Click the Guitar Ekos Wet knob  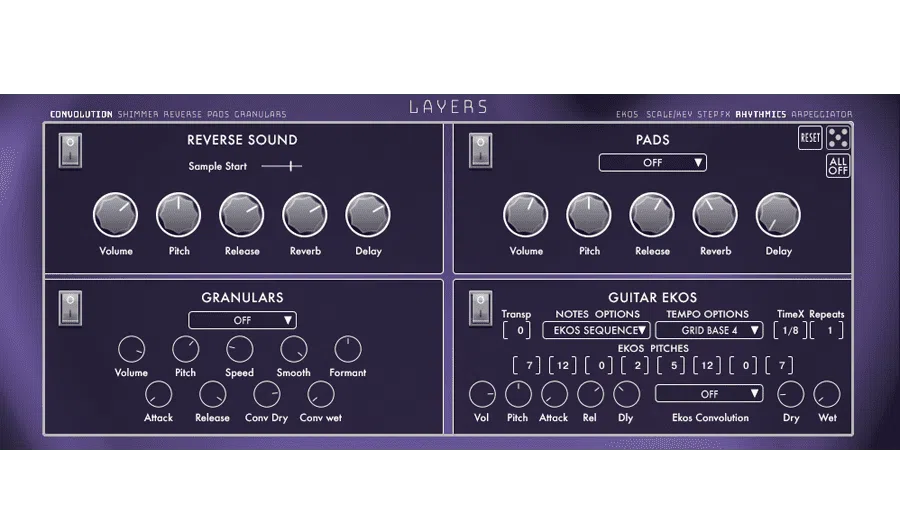point(827,394)
